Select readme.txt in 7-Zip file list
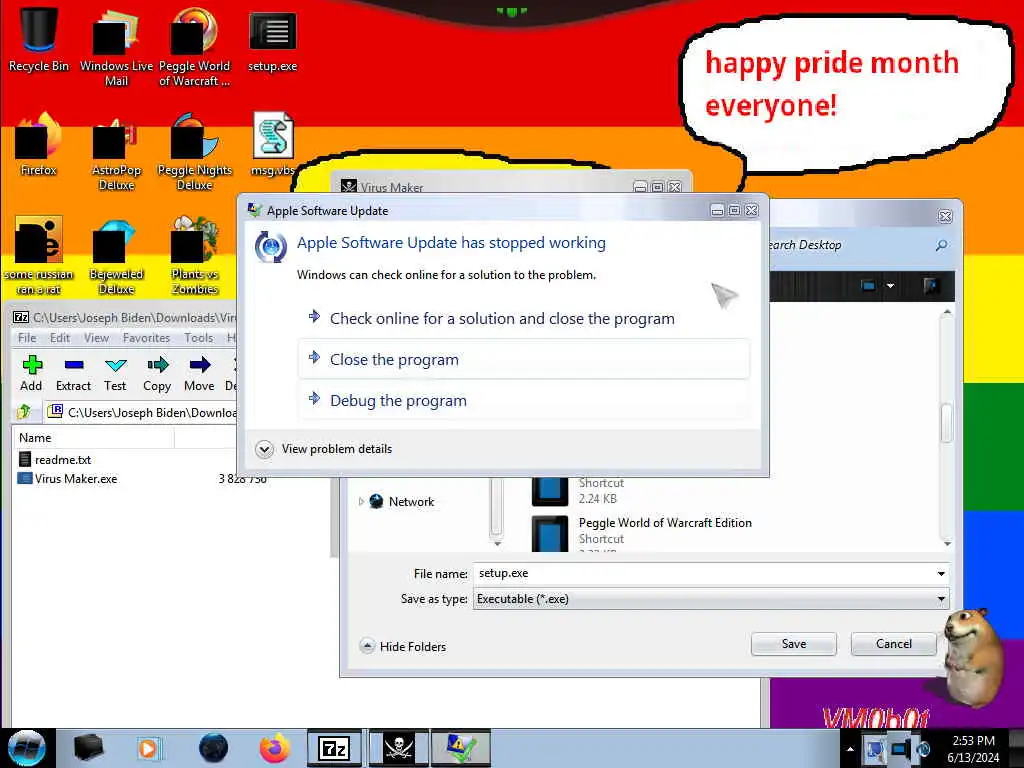Screen dimensions: 1024x768 tap(55, 459)
